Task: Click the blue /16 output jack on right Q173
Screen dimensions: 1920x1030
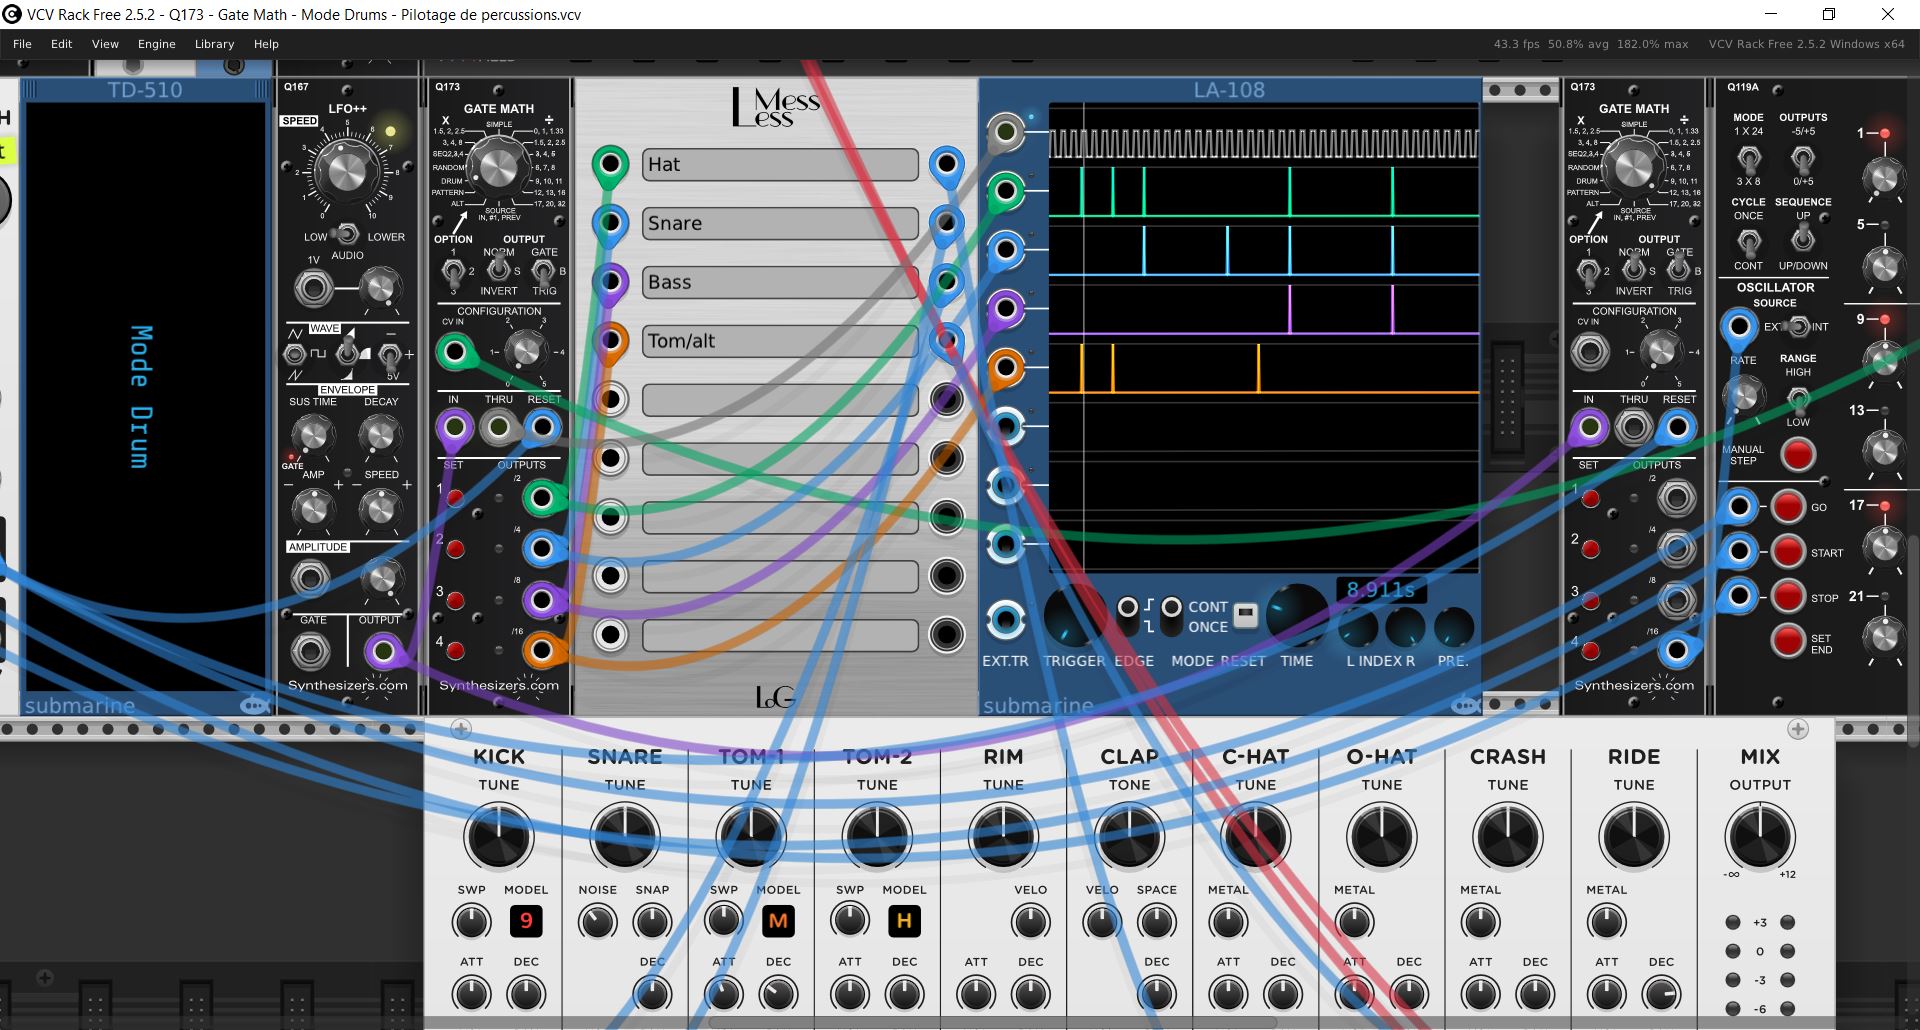Action: tap(1677, 651)
